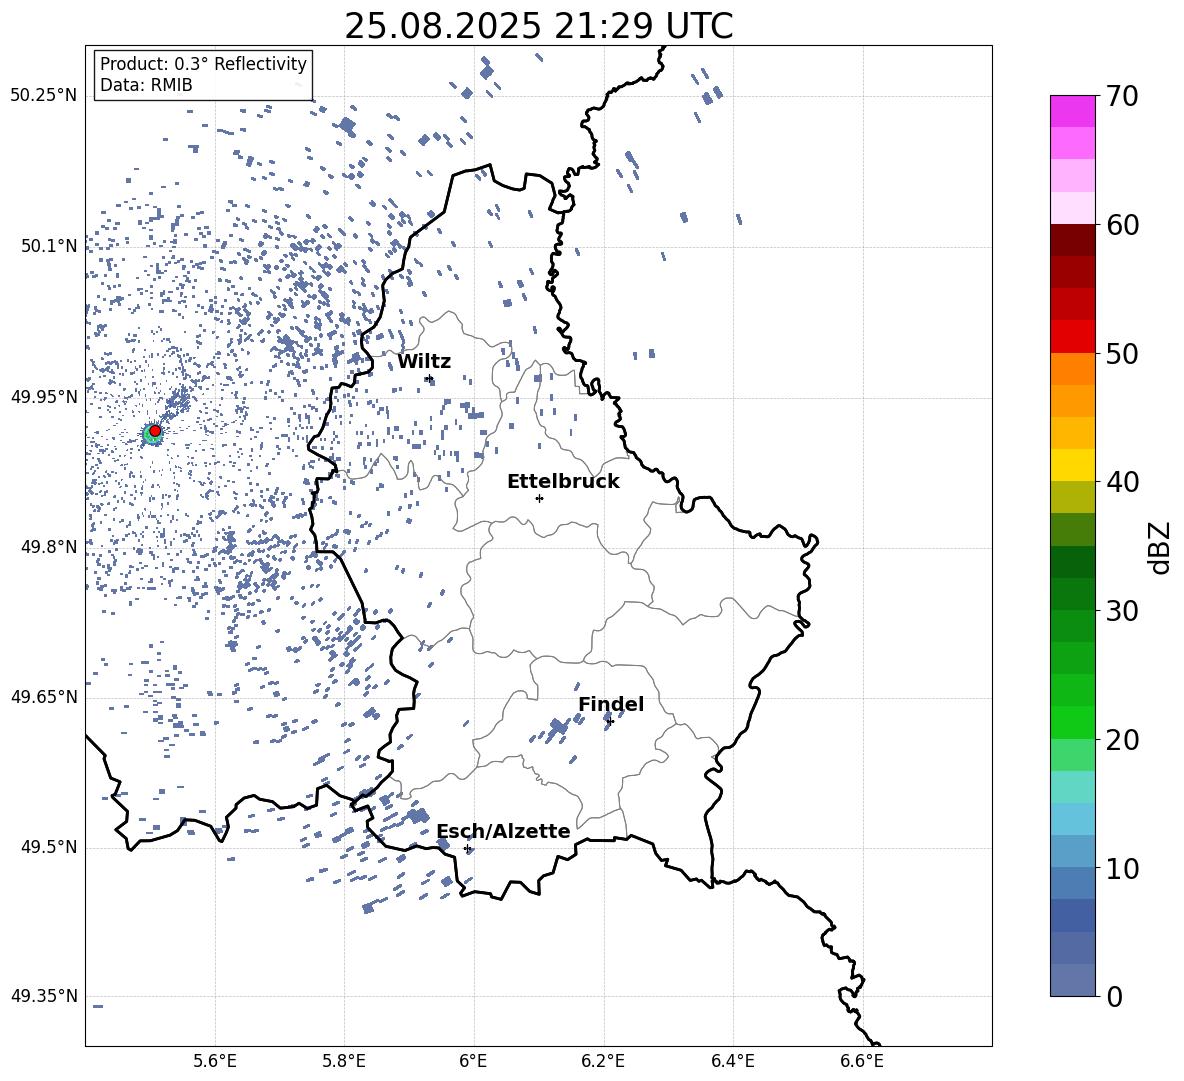Click the 'Product: 0.3° Reflectivity' text
The width and height of the screenshot is (1184, 1081).
point(203,64)
